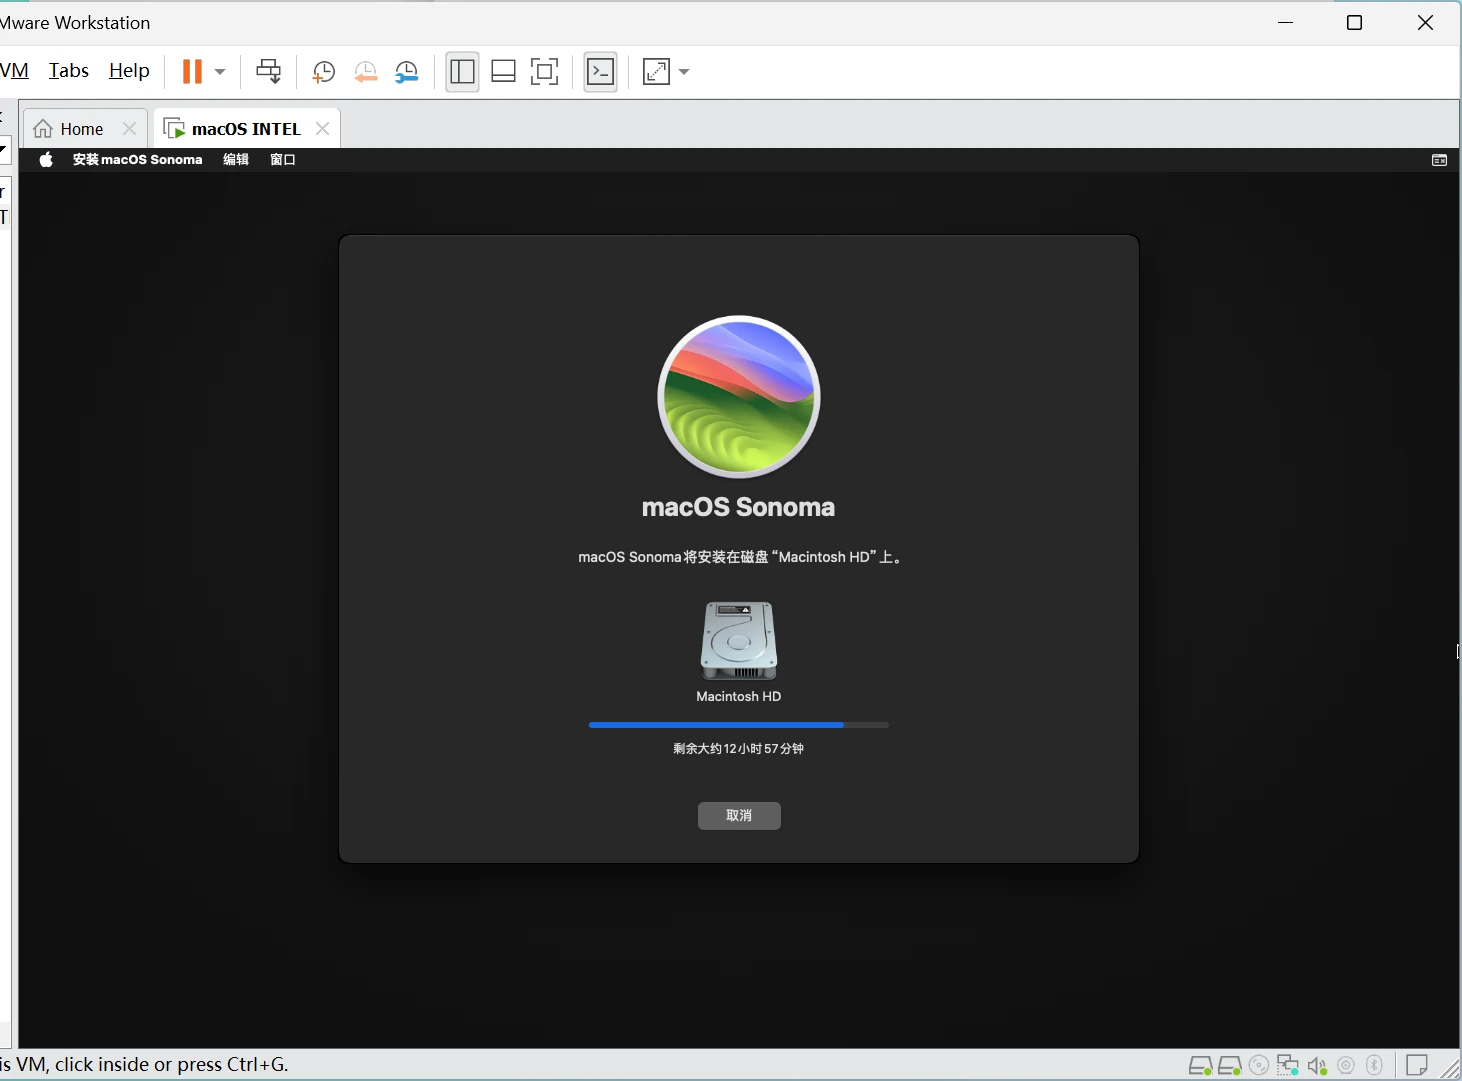Image resolution: width=1462 pixels, height=1081 pixels.
Task: Toggle the console view button
Action: pyautogui.click(x=601, y=71)
